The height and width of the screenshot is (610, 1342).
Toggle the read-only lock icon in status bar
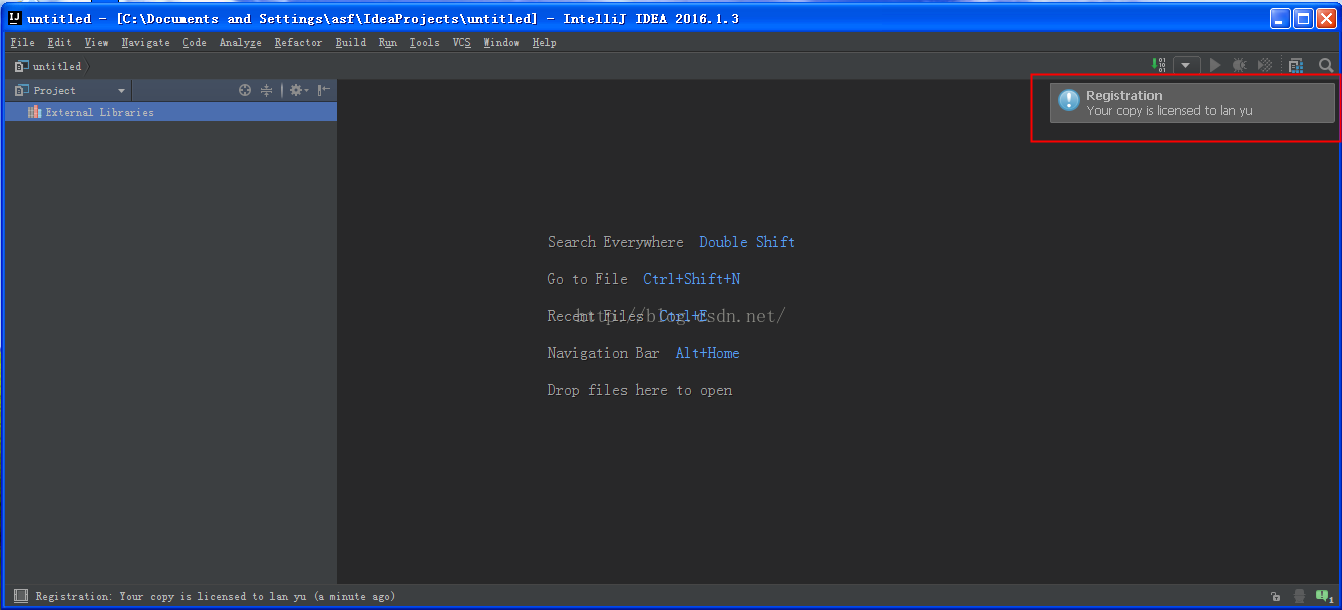(x=1276, y=596)
